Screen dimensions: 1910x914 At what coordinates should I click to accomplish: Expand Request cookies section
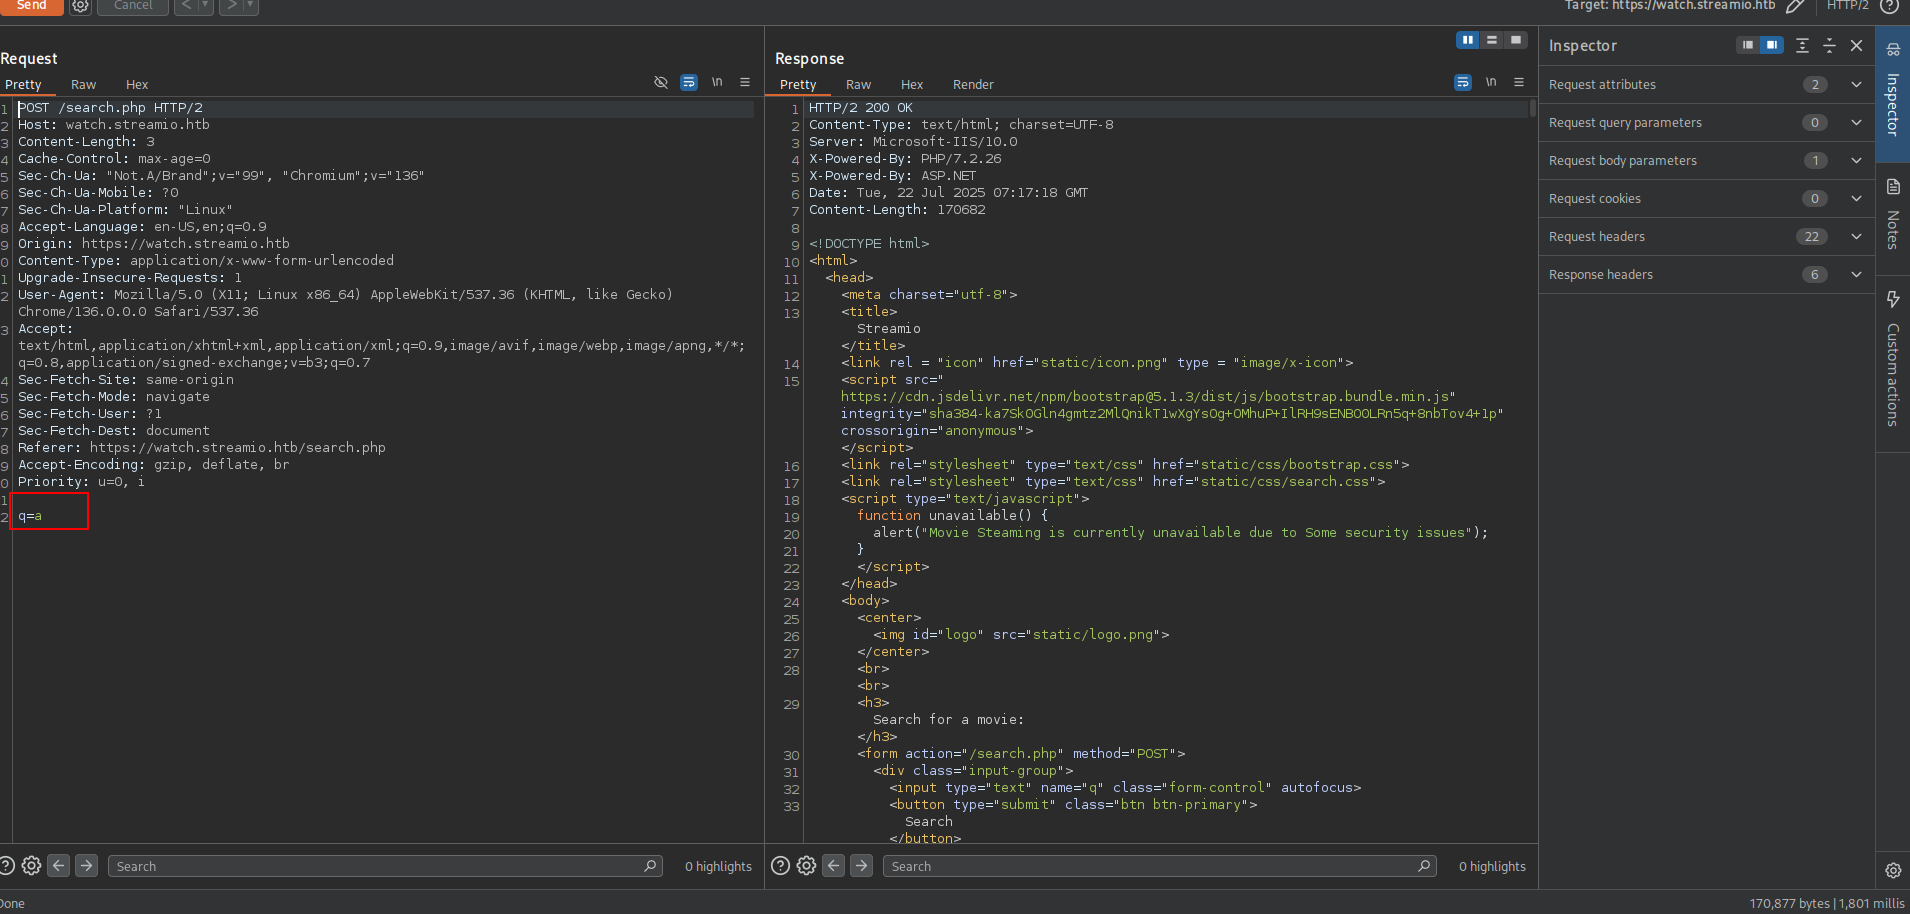click(x=1706, y=199)
